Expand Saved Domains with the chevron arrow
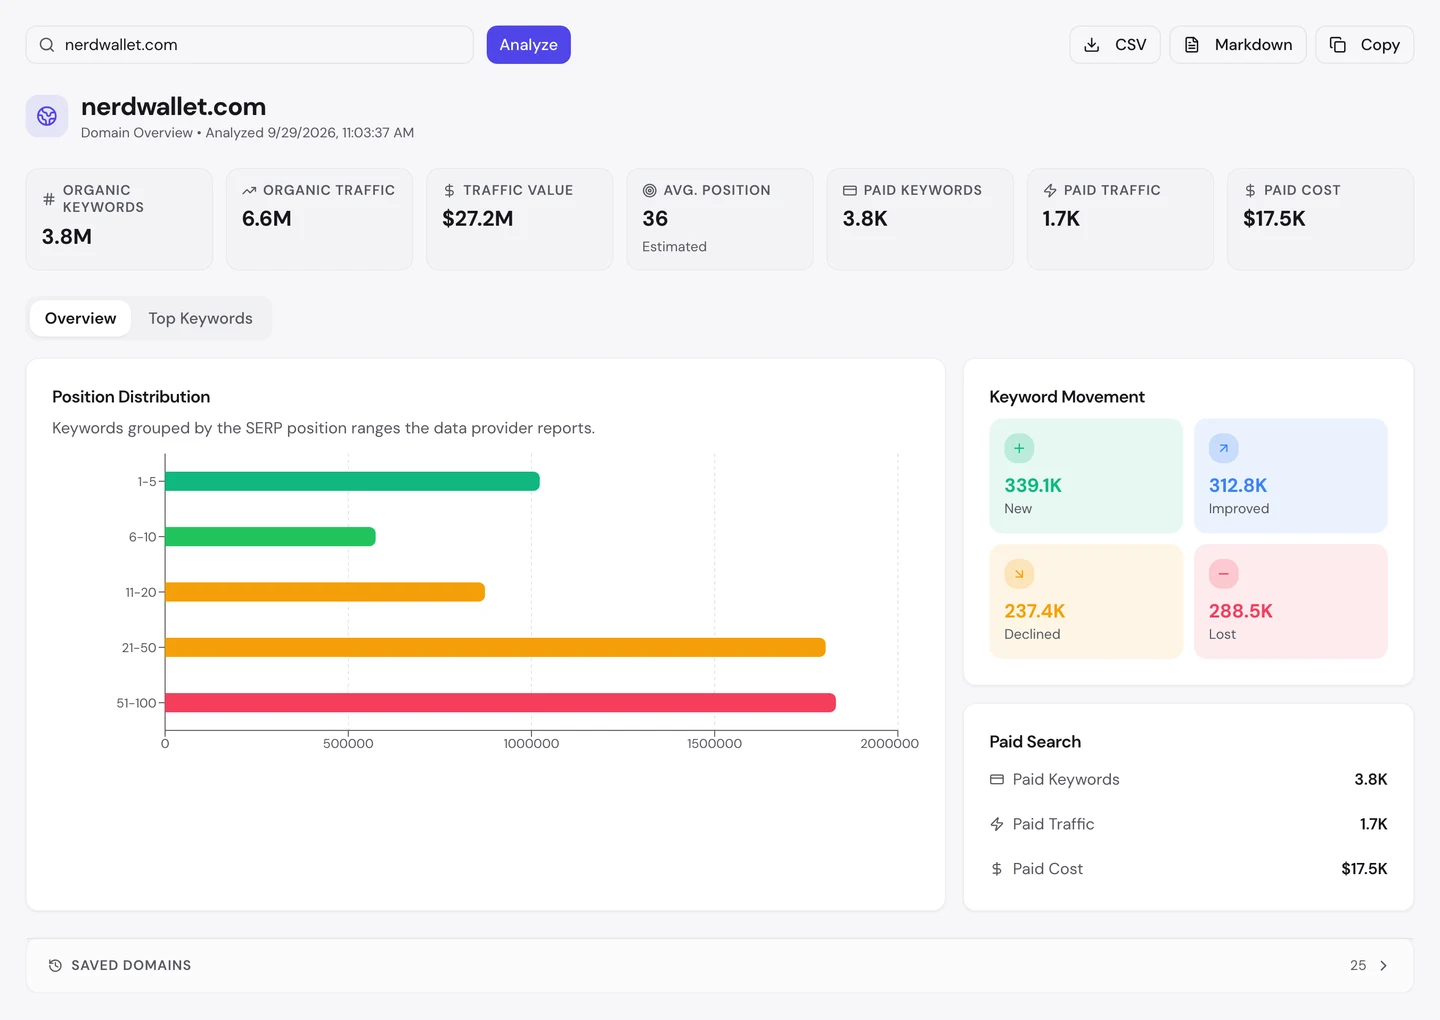1440x1020 pixels. coord(1384,965)
